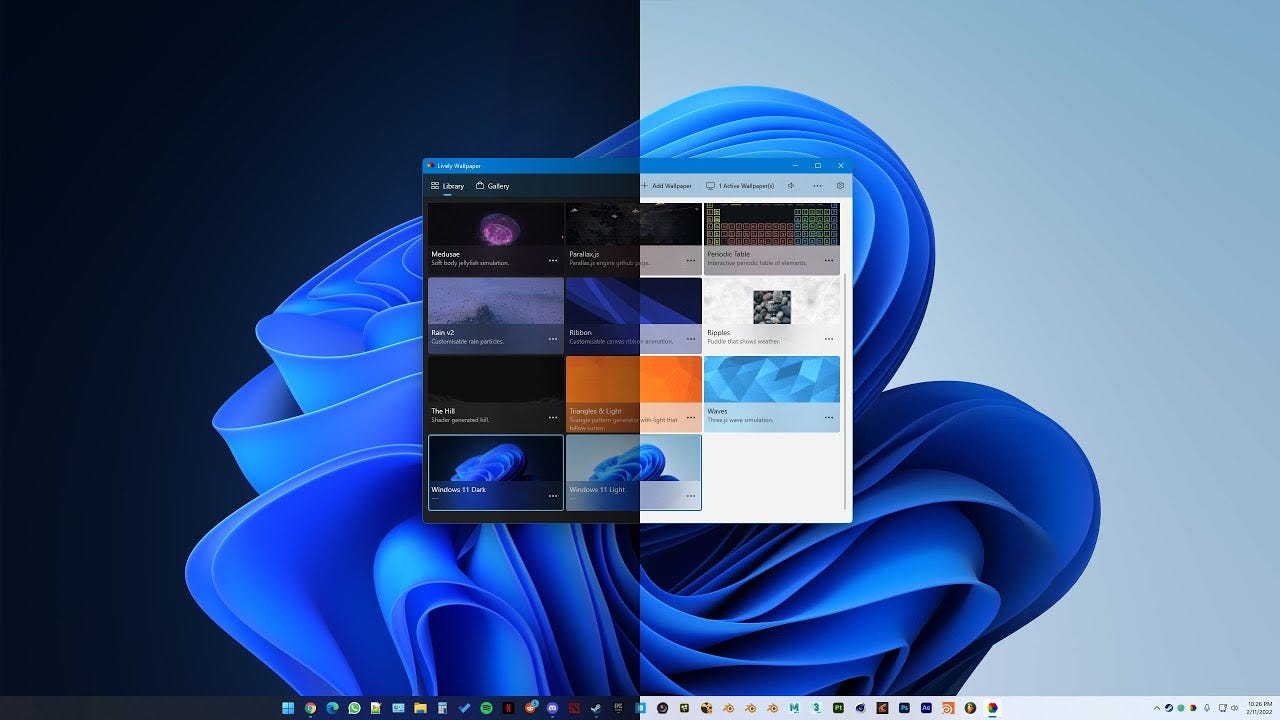Open more options for the Ripples wallpaper

click(829, 339)
